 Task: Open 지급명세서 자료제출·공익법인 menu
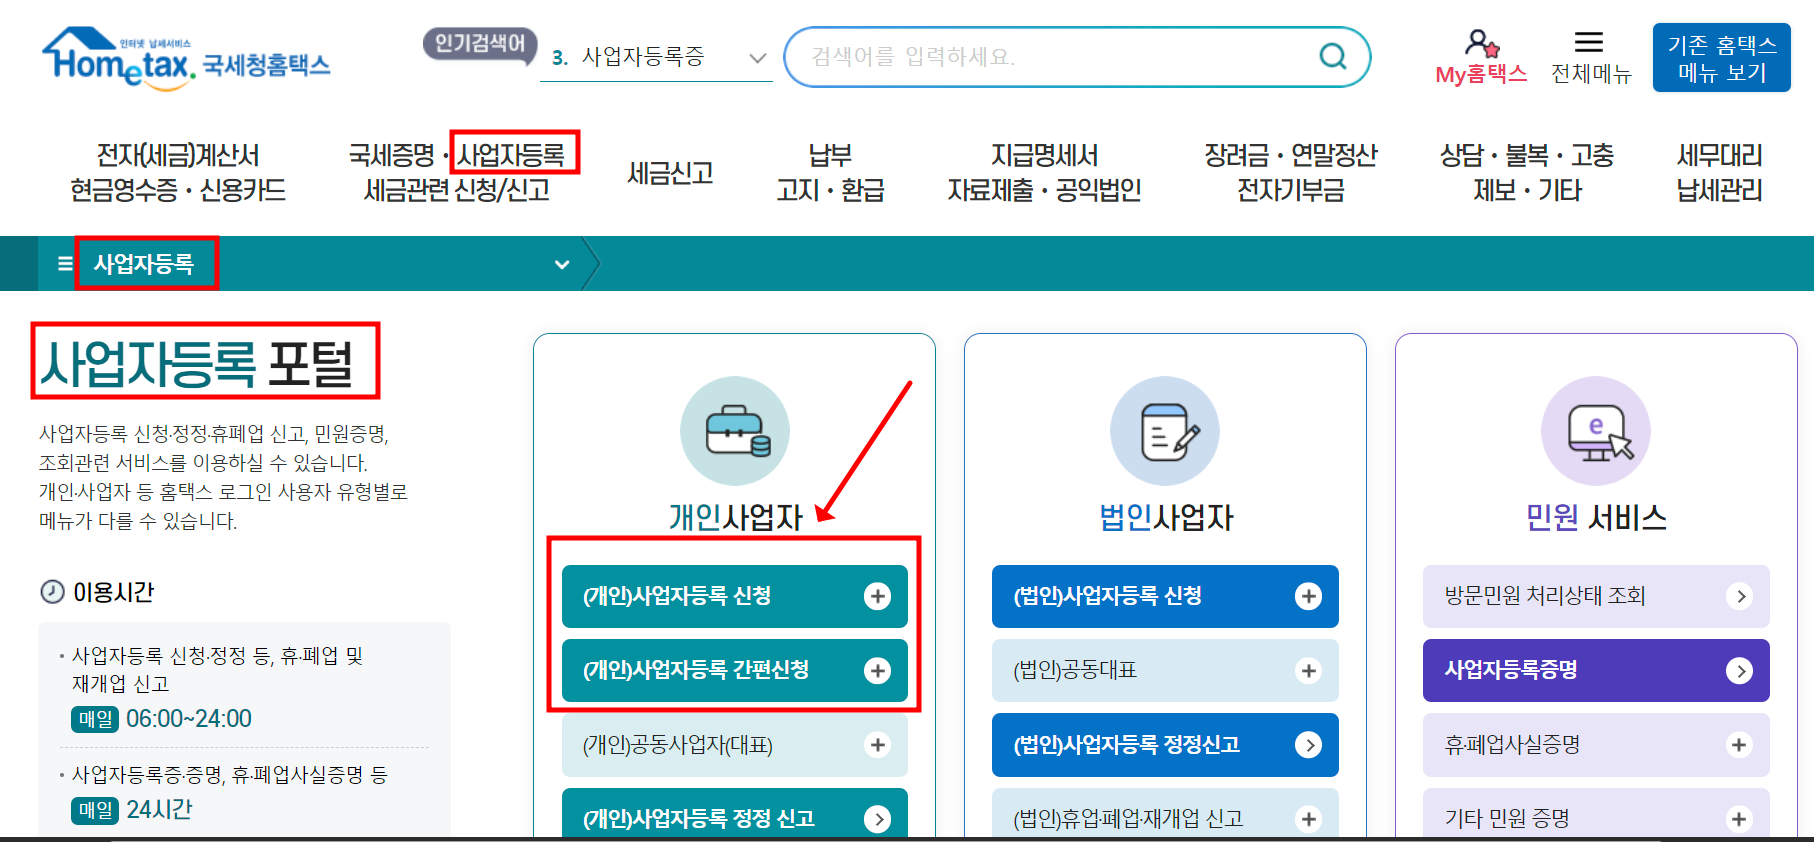tap(1044, 172)
